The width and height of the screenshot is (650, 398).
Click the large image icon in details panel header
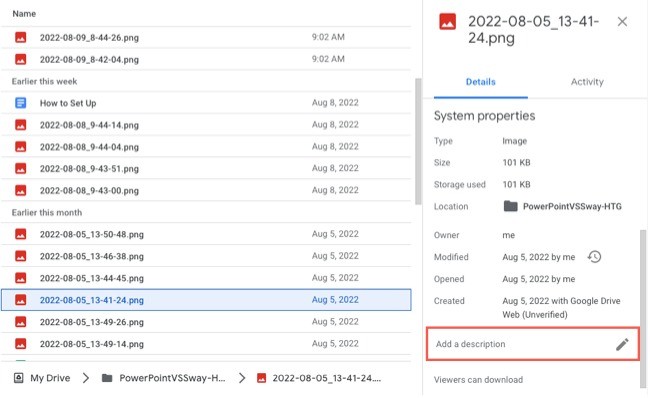pos(448,22)
